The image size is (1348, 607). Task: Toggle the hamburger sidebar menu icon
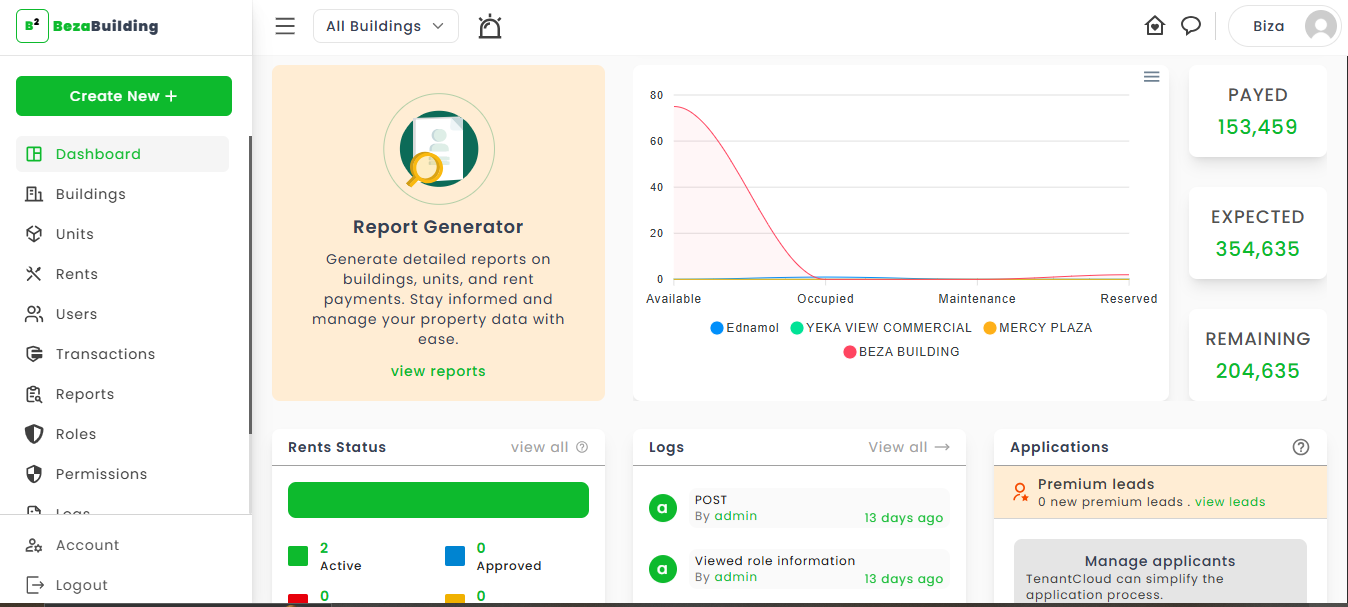tap(285, 27)
